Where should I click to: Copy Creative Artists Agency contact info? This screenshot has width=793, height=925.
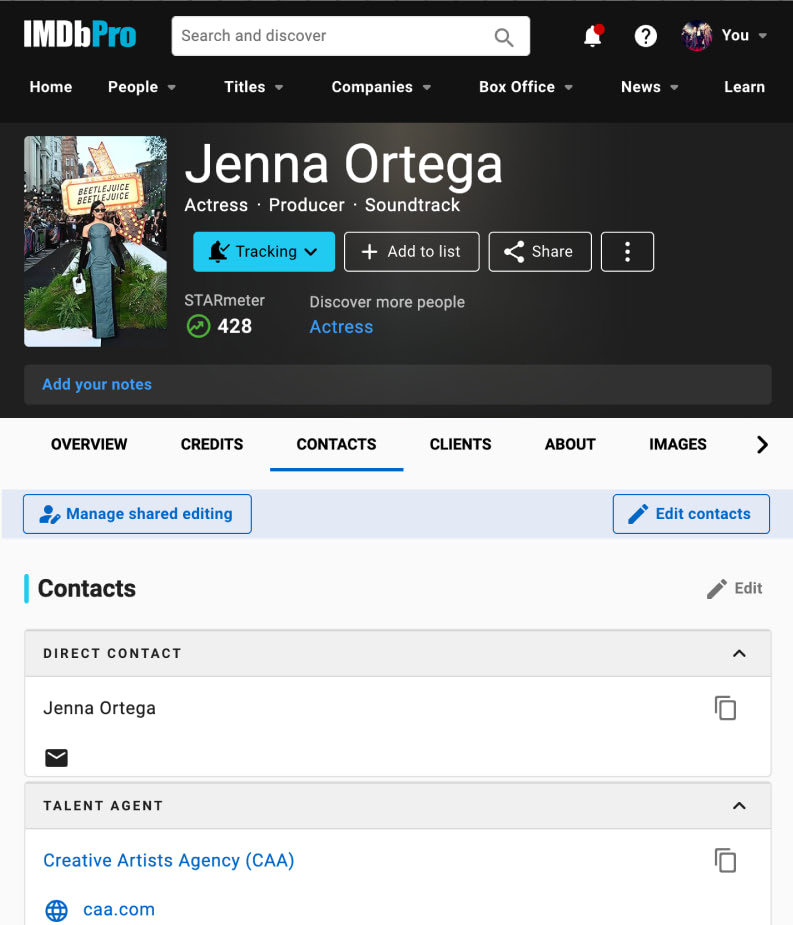pos(725,860)
